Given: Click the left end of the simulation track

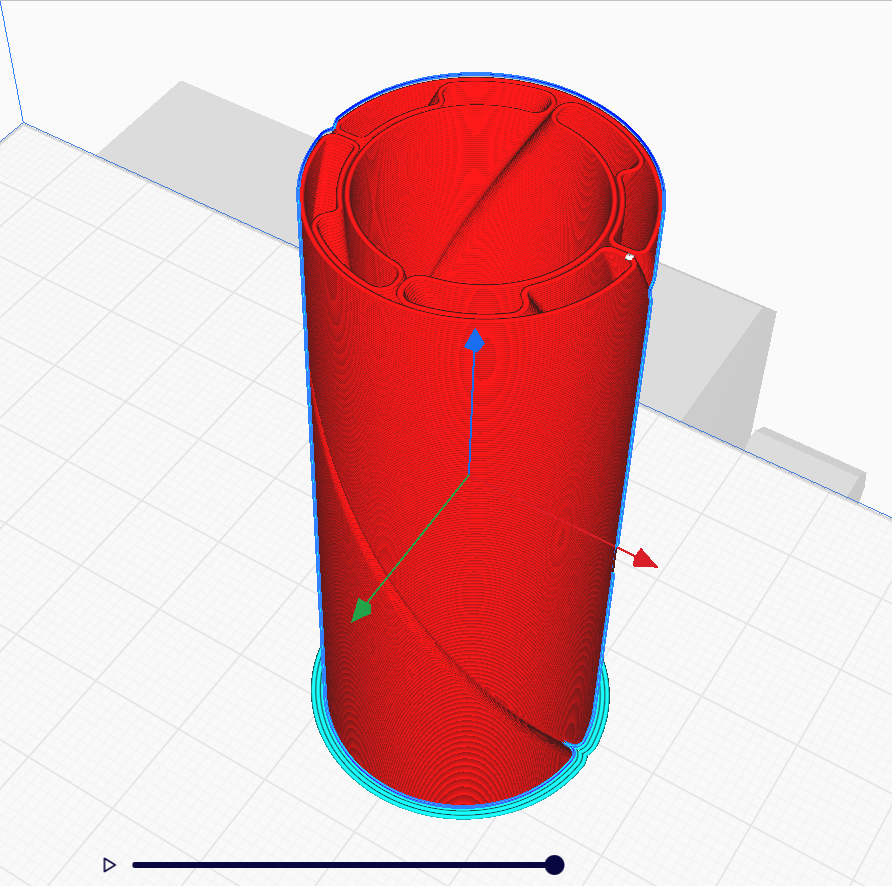Looking at the screenshot, I should (x=136, y=865).
